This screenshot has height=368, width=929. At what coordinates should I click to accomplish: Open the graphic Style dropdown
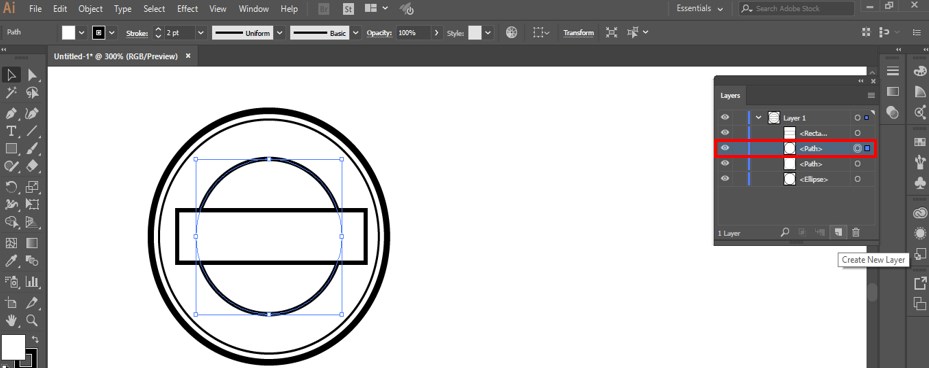click(x=488, y=33)
